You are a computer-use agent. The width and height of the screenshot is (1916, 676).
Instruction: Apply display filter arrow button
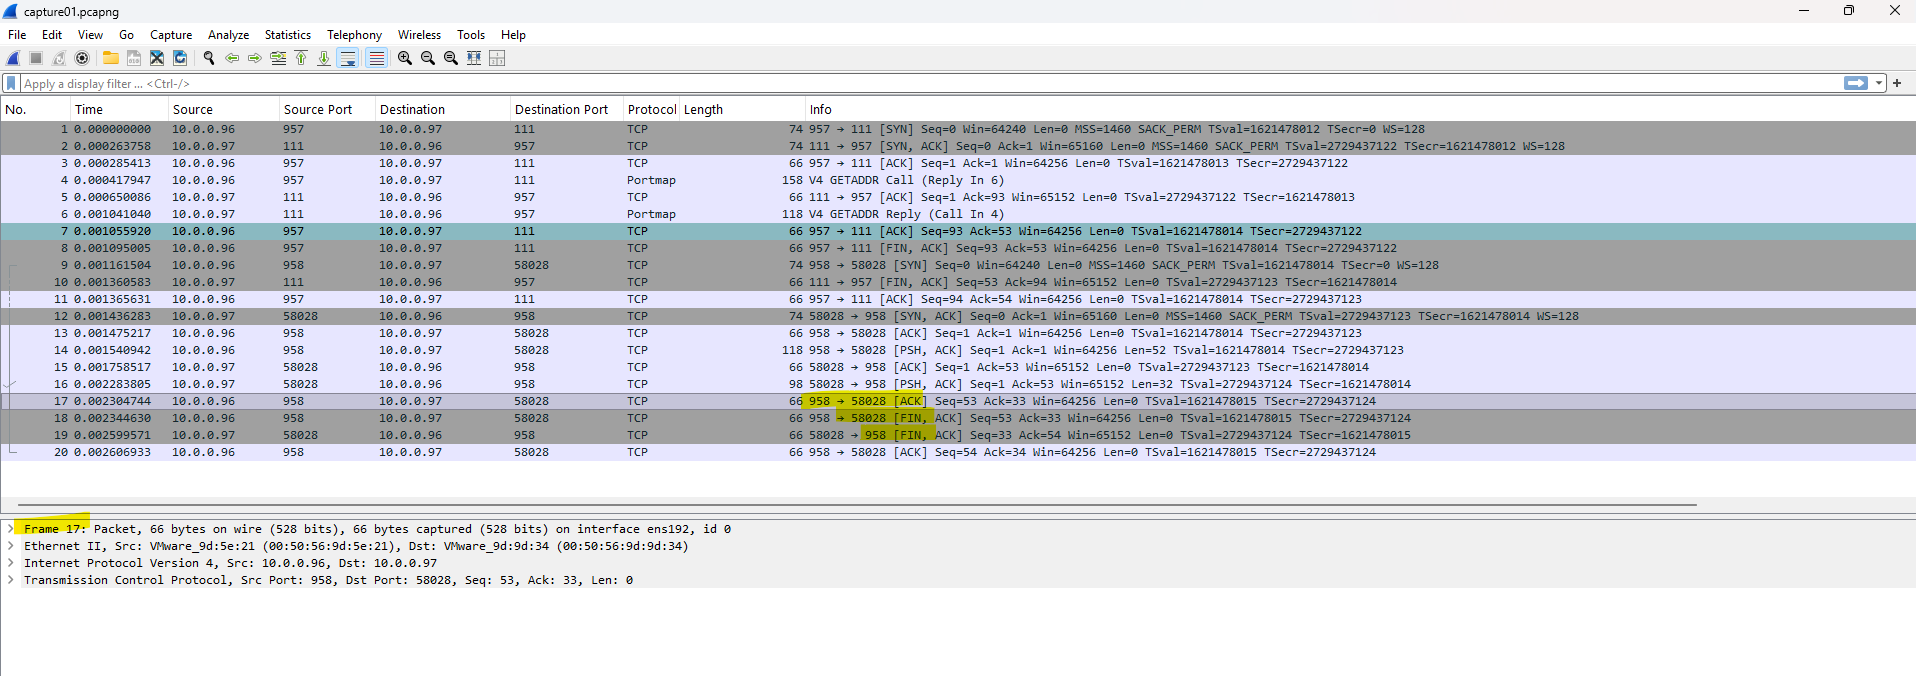1855,83
